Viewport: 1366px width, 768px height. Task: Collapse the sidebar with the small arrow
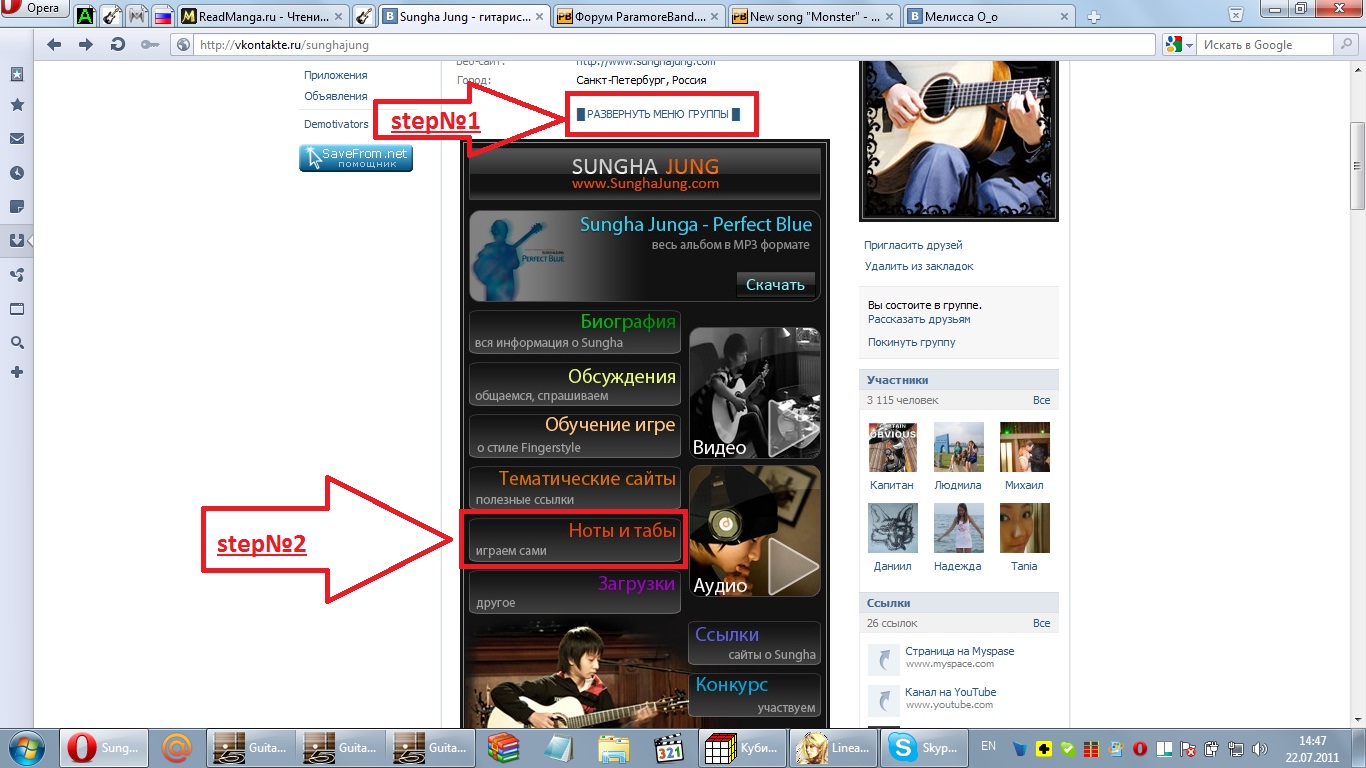tap(30, 241)
